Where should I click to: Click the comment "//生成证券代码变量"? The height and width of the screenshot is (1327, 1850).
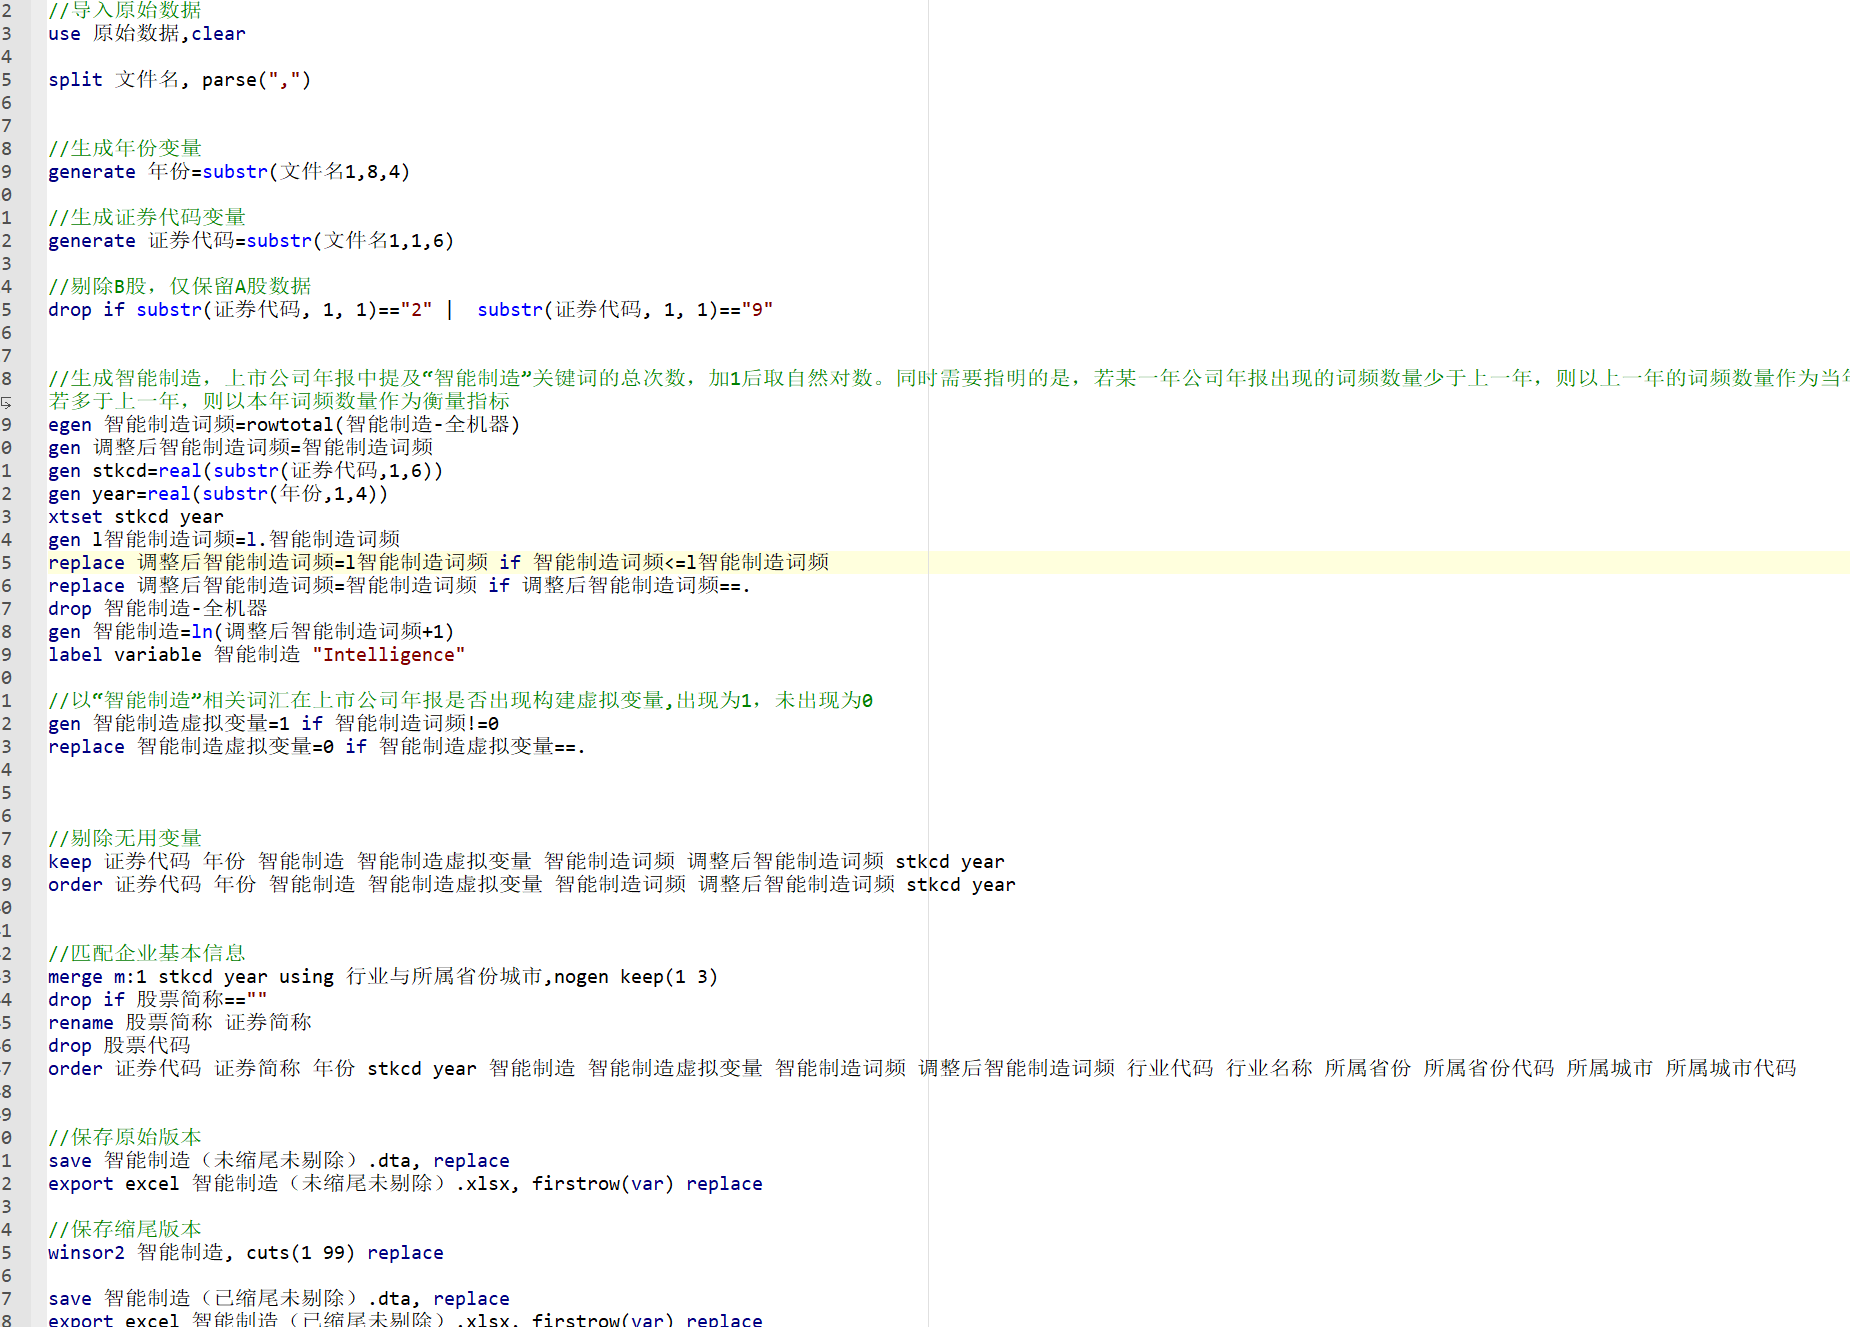(147, 217)
